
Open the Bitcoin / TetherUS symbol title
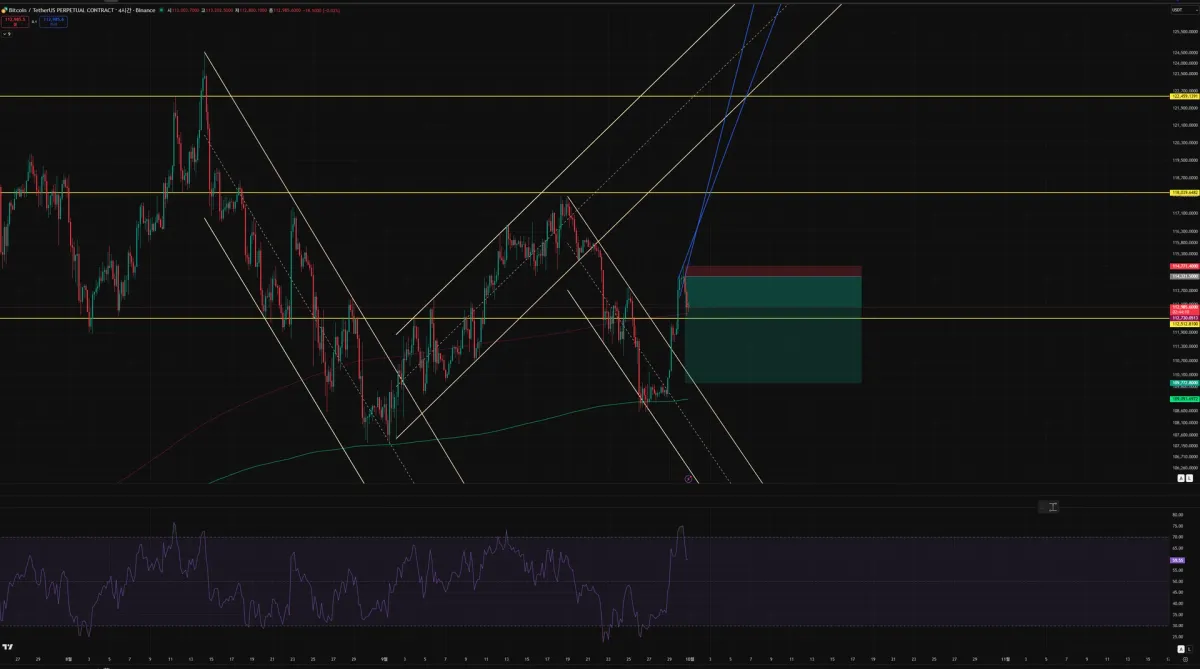tap(82, 10)
